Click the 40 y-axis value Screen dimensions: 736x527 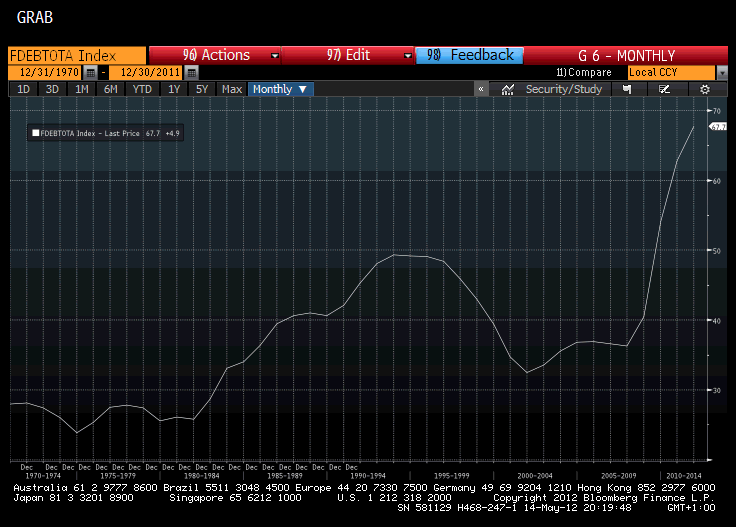tap(717, 321)
